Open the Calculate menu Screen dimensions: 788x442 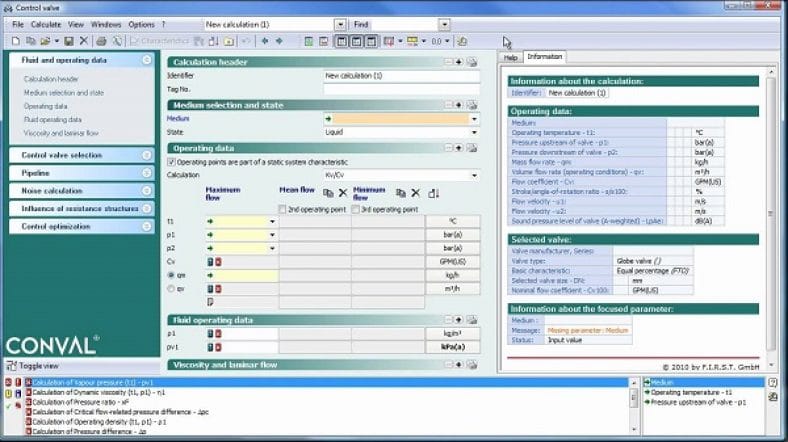click(45, 23)
